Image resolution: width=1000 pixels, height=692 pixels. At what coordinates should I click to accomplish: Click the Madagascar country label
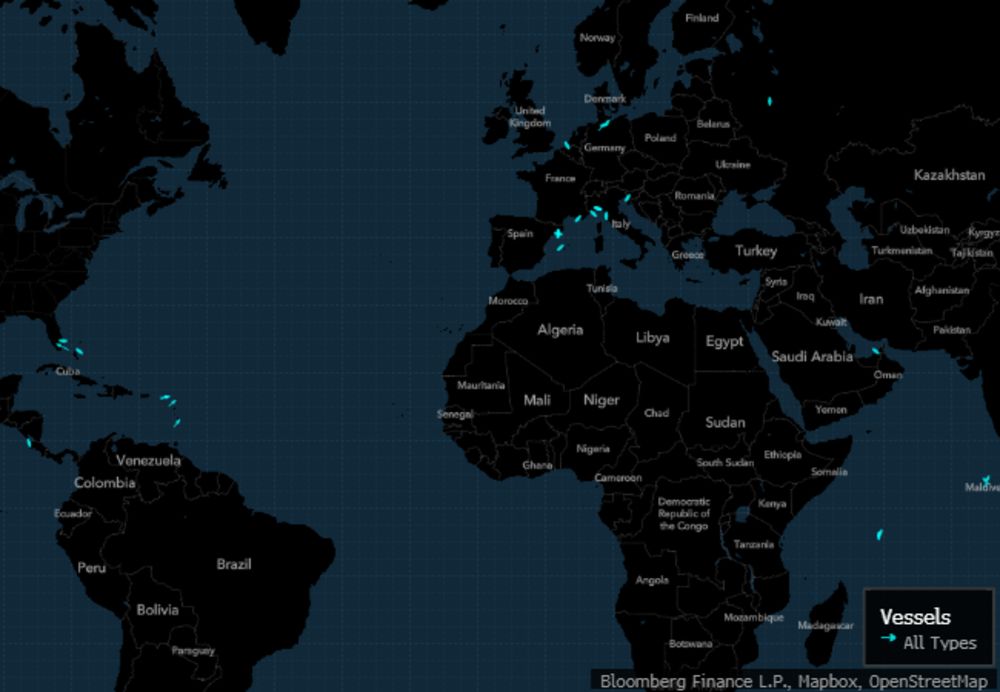click(x=826, y=625)
